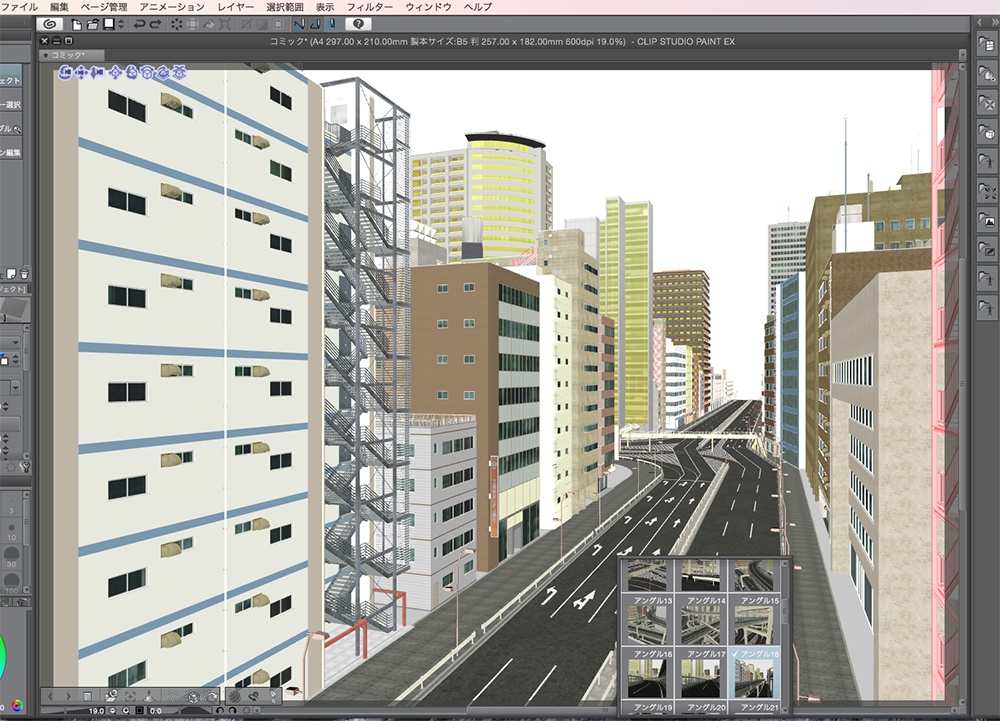Click the previous angle arrow button
Screen dimensions: 1000x721
51,694
